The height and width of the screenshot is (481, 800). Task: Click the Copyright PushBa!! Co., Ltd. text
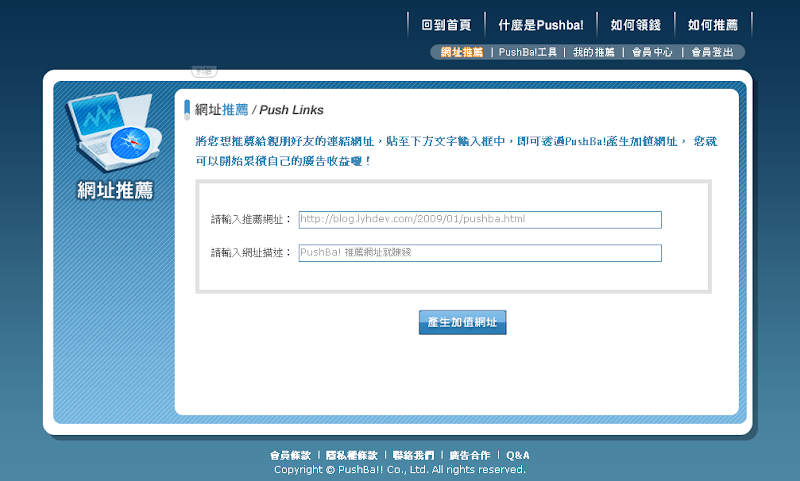tap(400, 469)
